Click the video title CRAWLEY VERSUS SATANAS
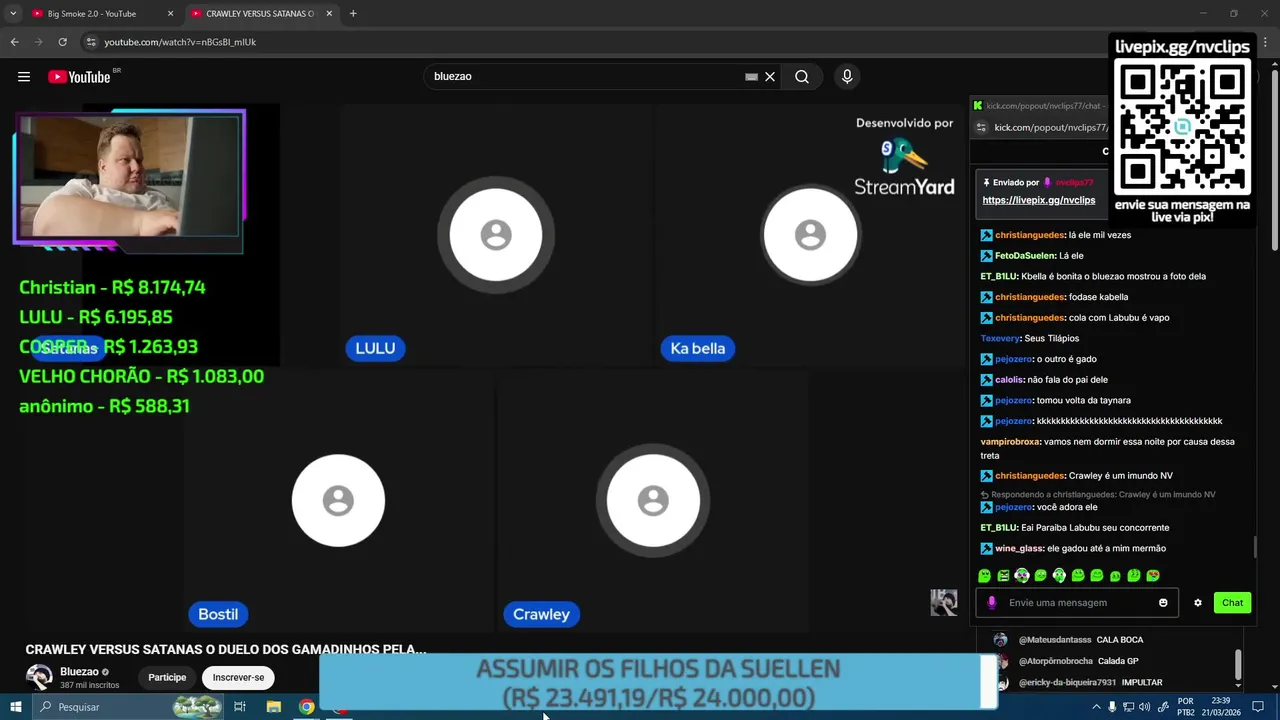This screenshot has width=1280, height=720. click(226, 649)
